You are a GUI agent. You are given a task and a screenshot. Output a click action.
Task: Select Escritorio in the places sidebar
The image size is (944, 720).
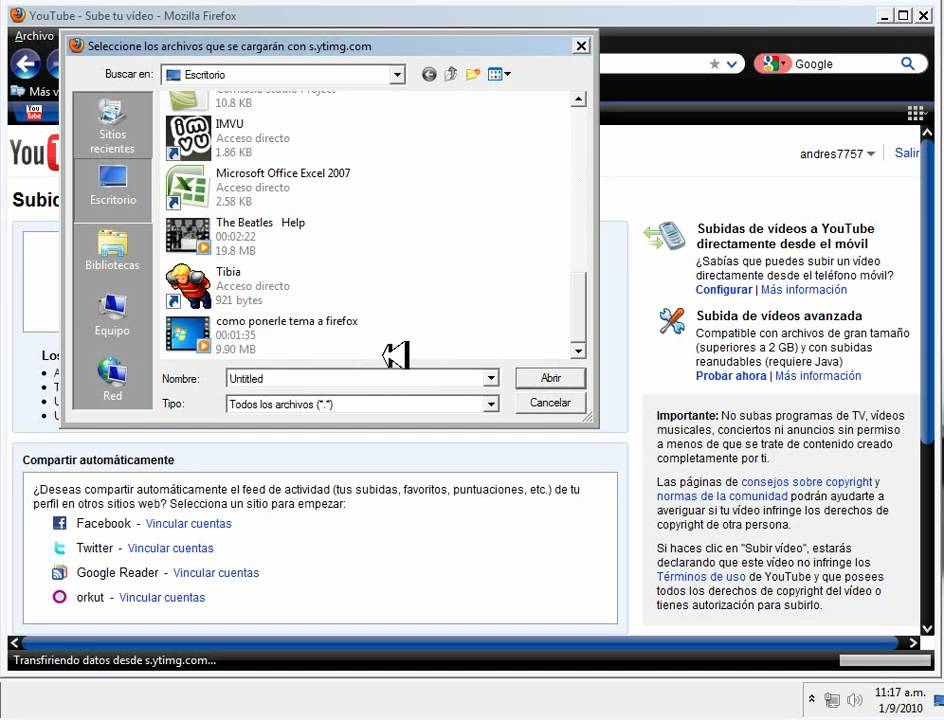coord(112,186)
